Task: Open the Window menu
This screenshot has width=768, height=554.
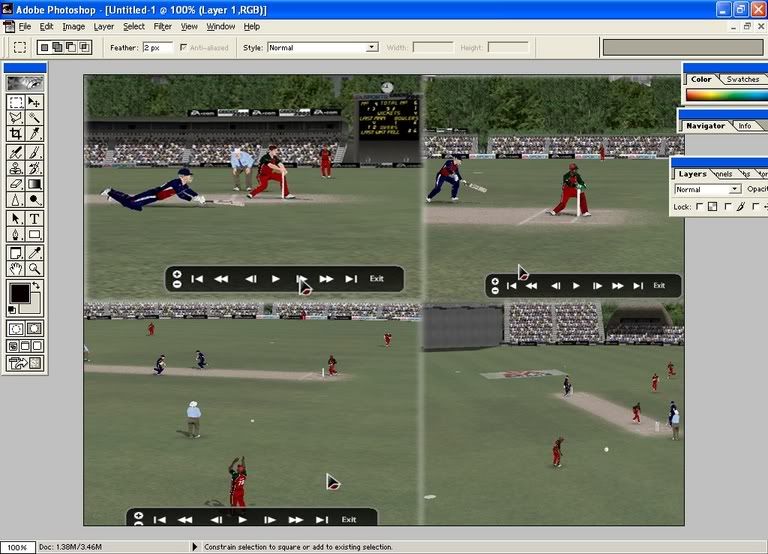Action: click(x=220, y=26)
